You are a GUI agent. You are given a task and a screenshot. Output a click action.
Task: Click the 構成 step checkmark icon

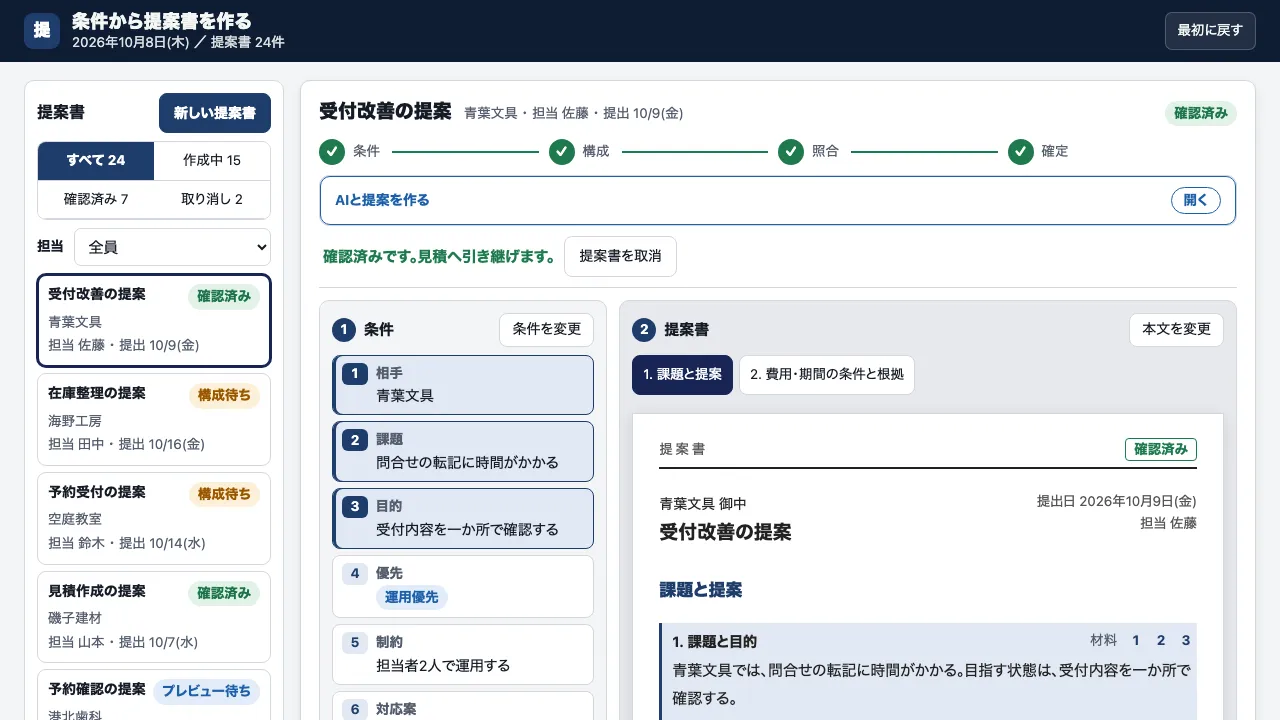[x=562, y=151]
